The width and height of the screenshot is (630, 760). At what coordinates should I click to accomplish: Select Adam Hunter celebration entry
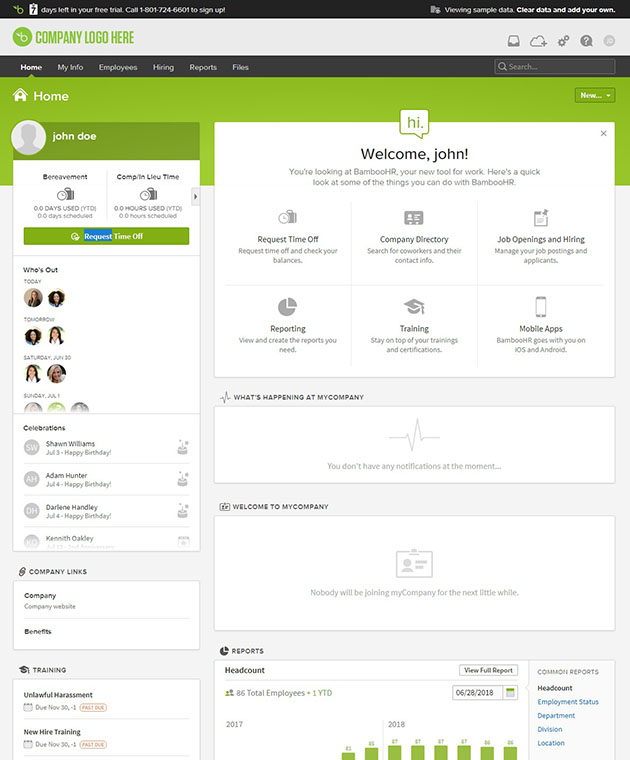(x=106, y=479)
